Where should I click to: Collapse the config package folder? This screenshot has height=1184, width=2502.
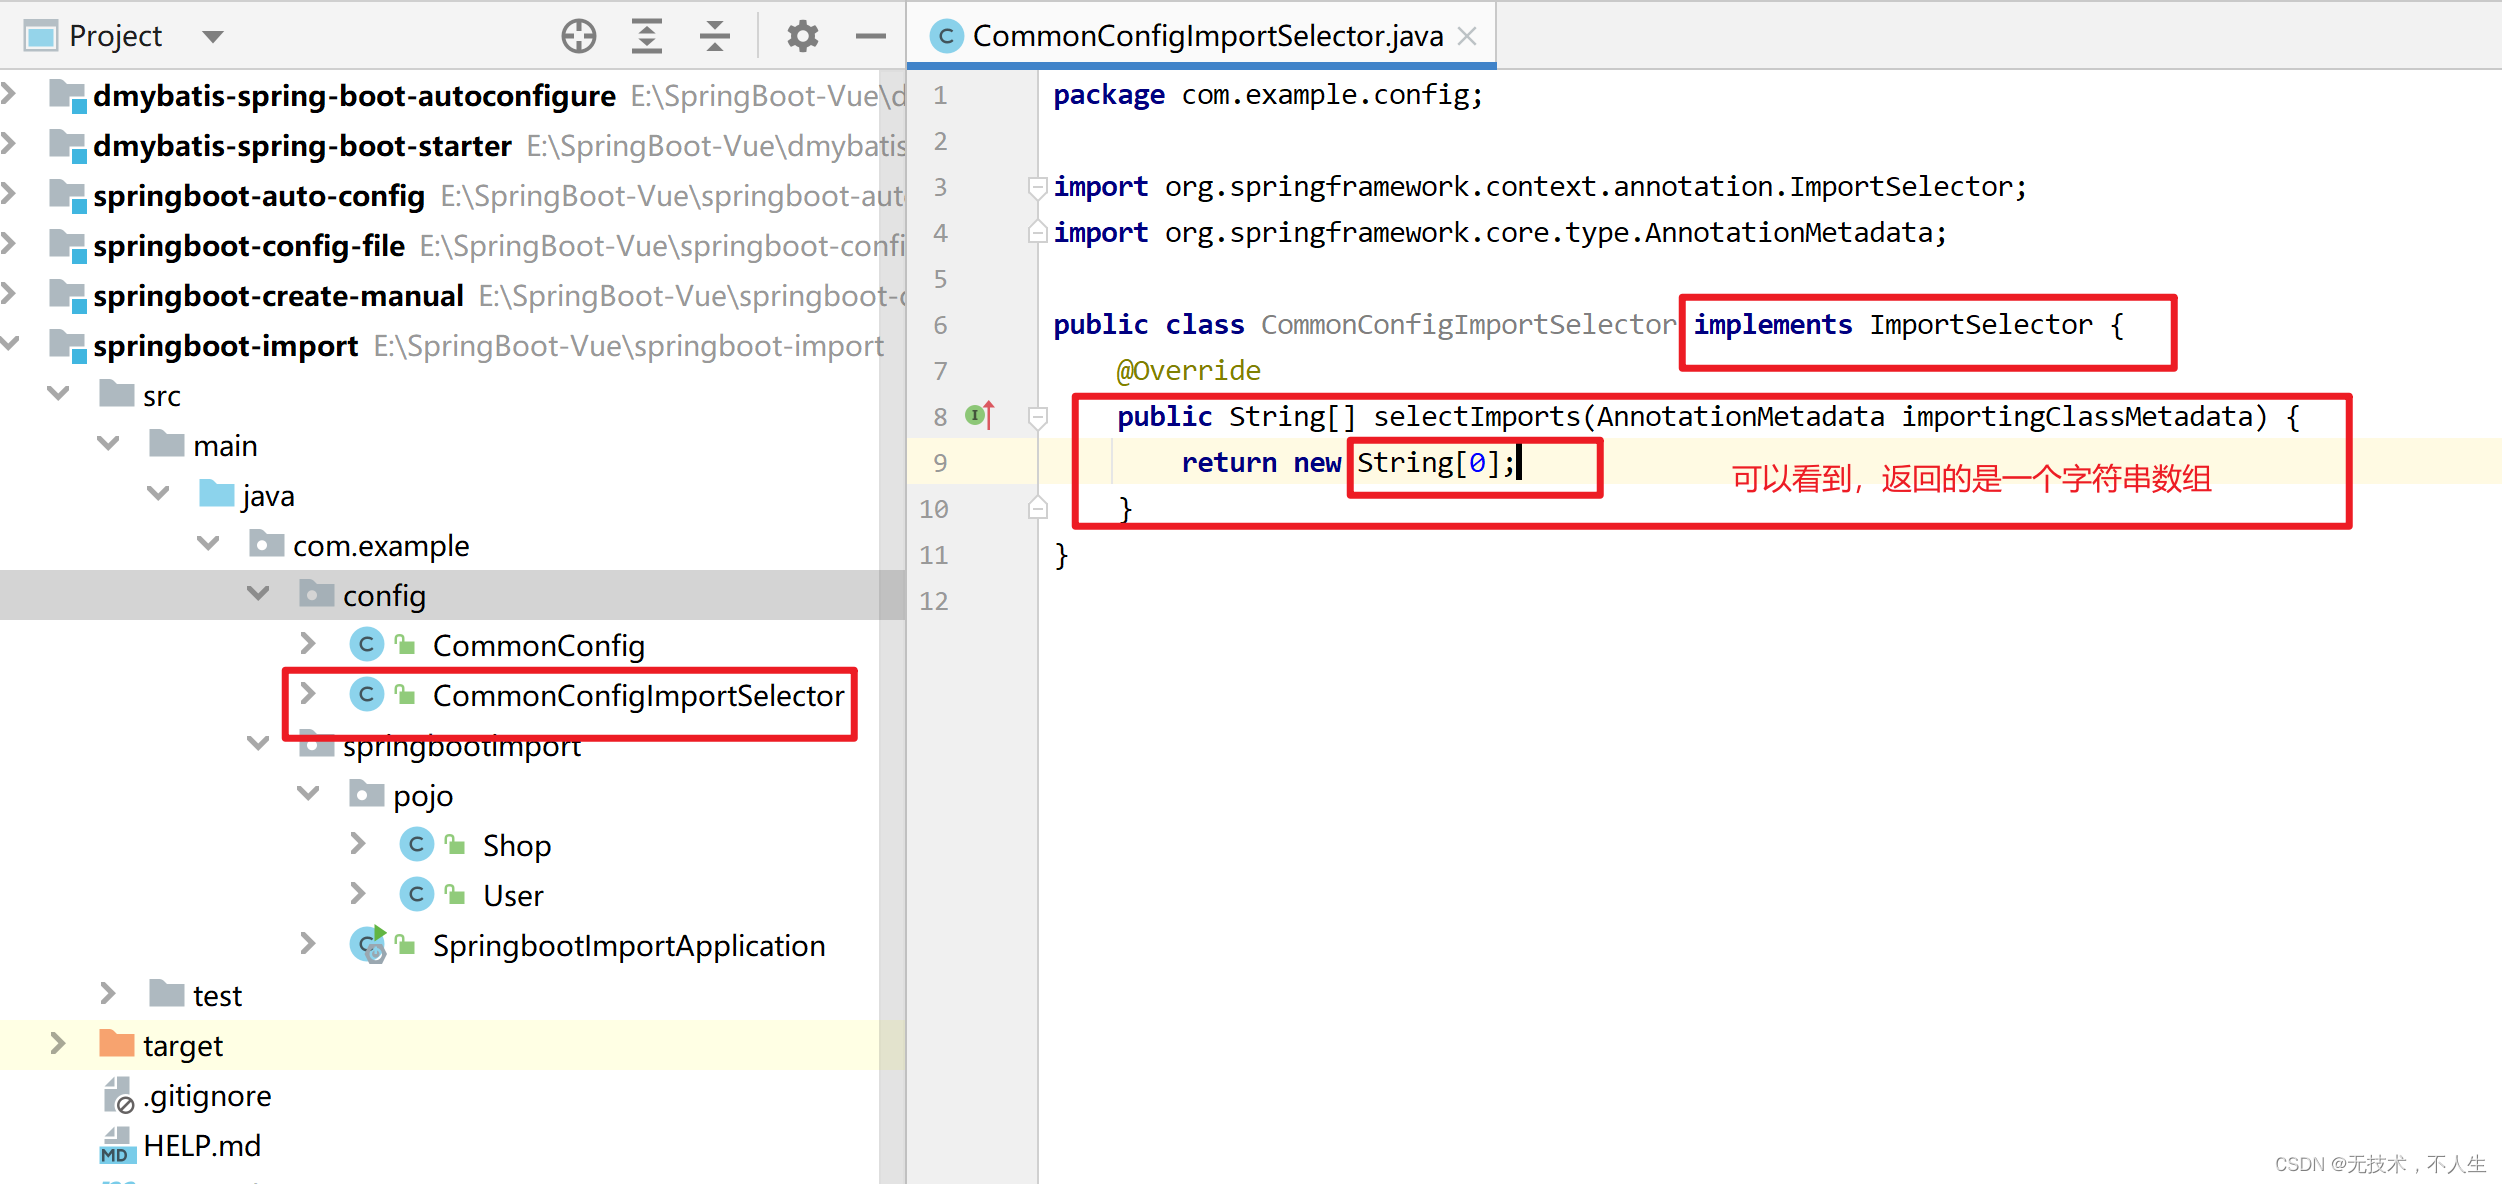258,594
